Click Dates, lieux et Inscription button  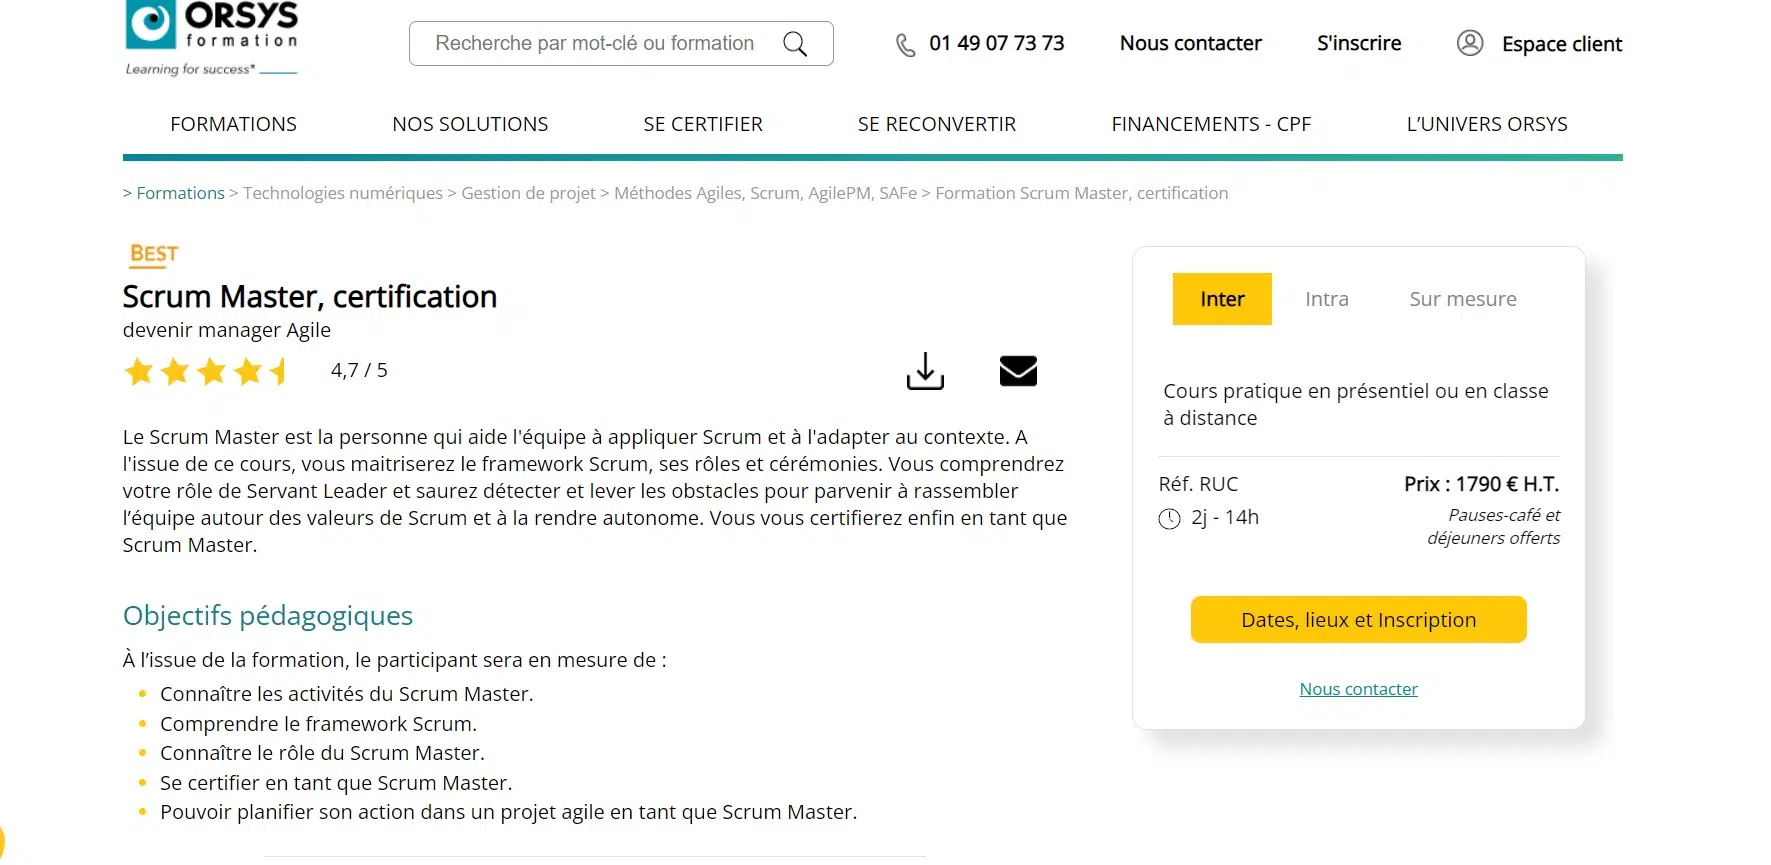click(x=1358, y=620)
